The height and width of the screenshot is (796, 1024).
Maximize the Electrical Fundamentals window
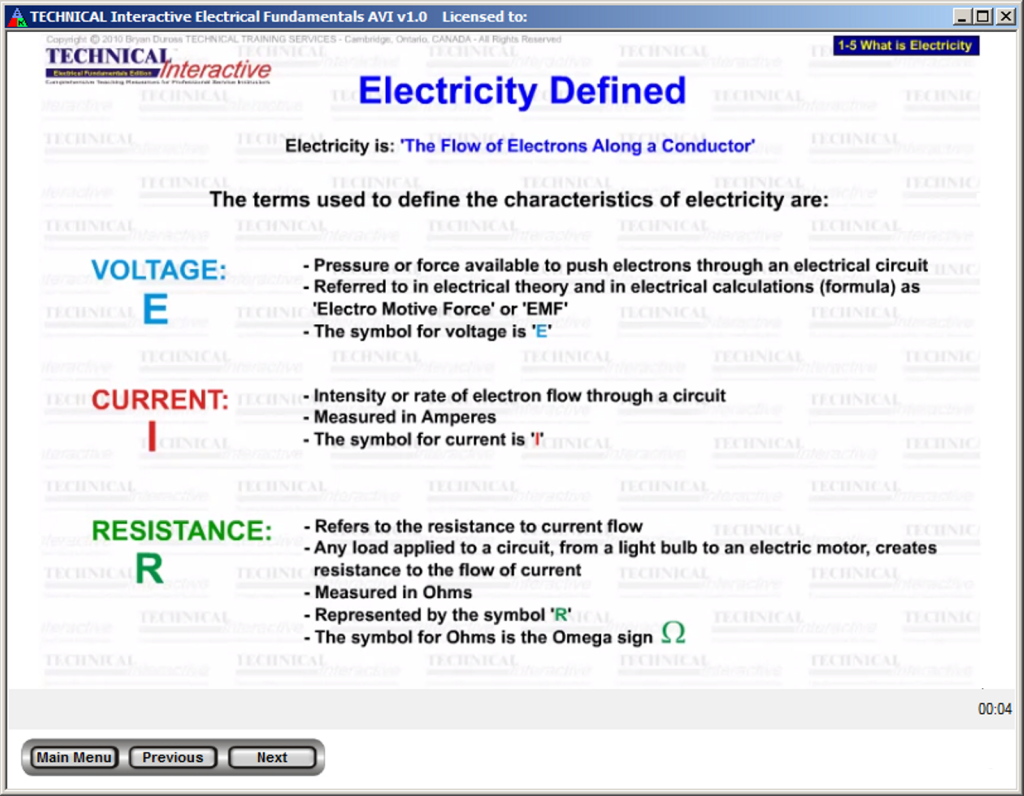point(983,16)
